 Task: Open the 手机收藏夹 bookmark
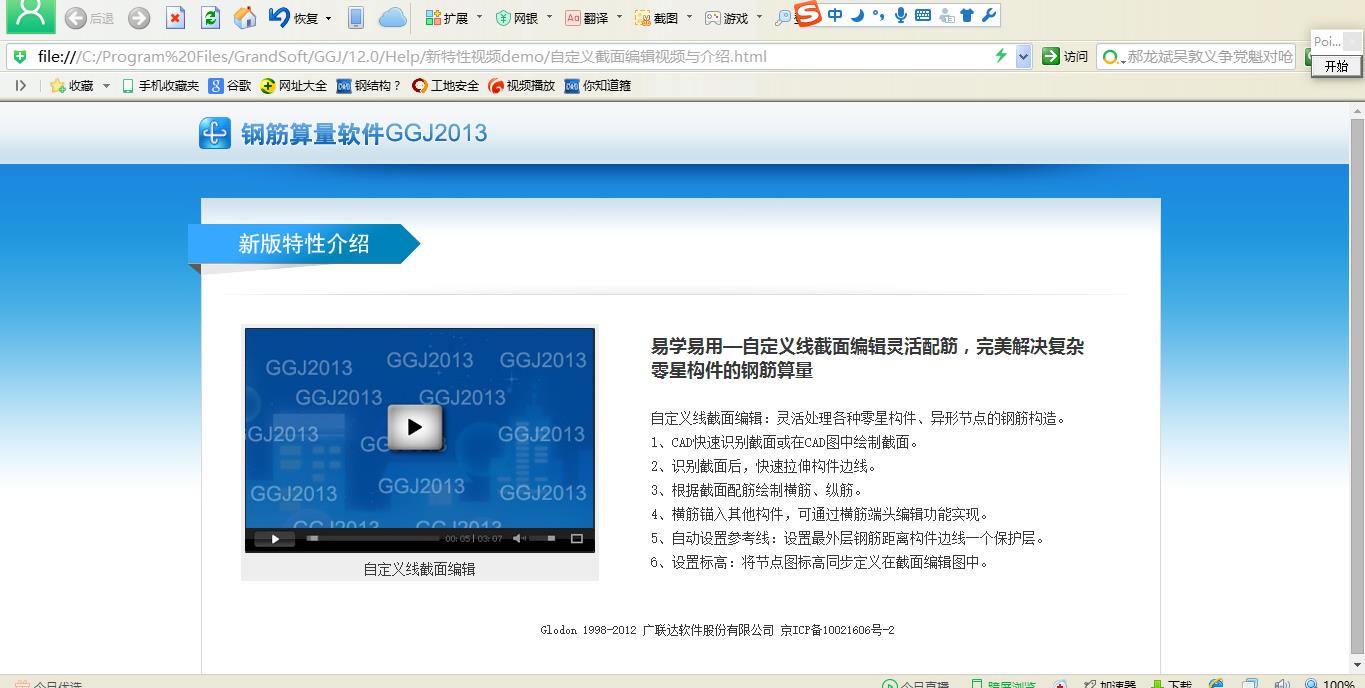coord(160,86)
